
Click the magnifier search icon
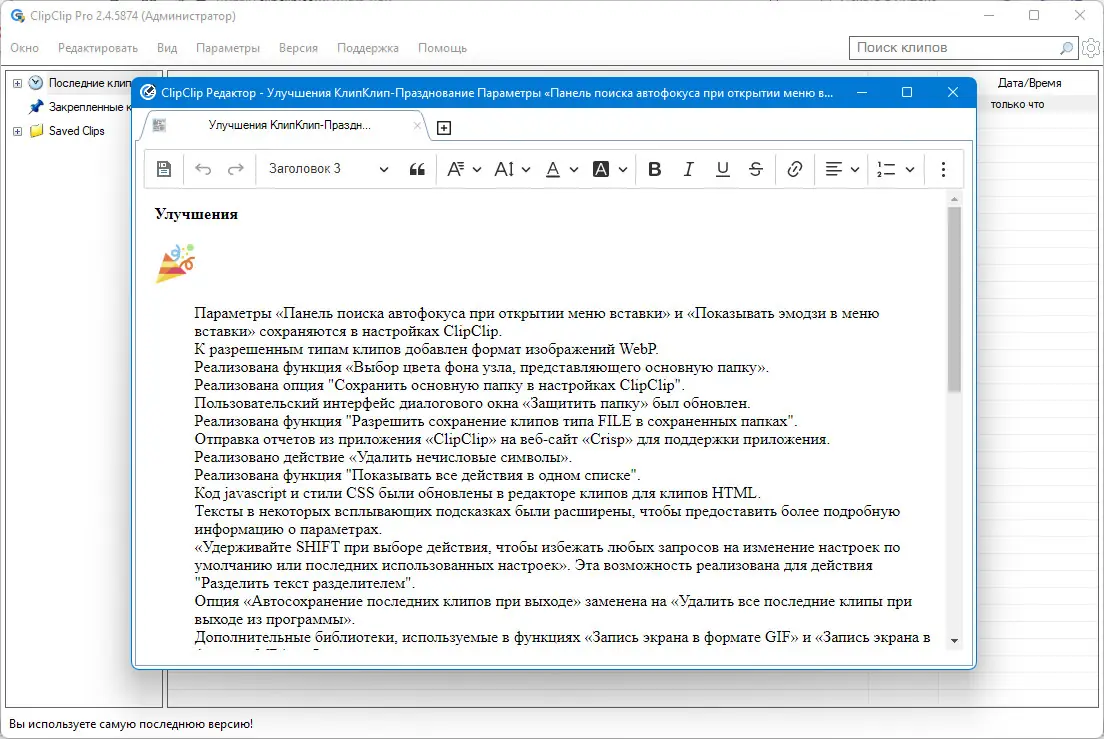(x=1067, y=48)
